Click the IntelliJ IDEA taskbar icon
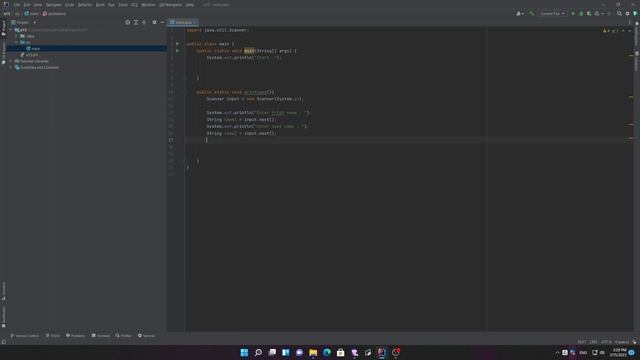 [382, 353]
